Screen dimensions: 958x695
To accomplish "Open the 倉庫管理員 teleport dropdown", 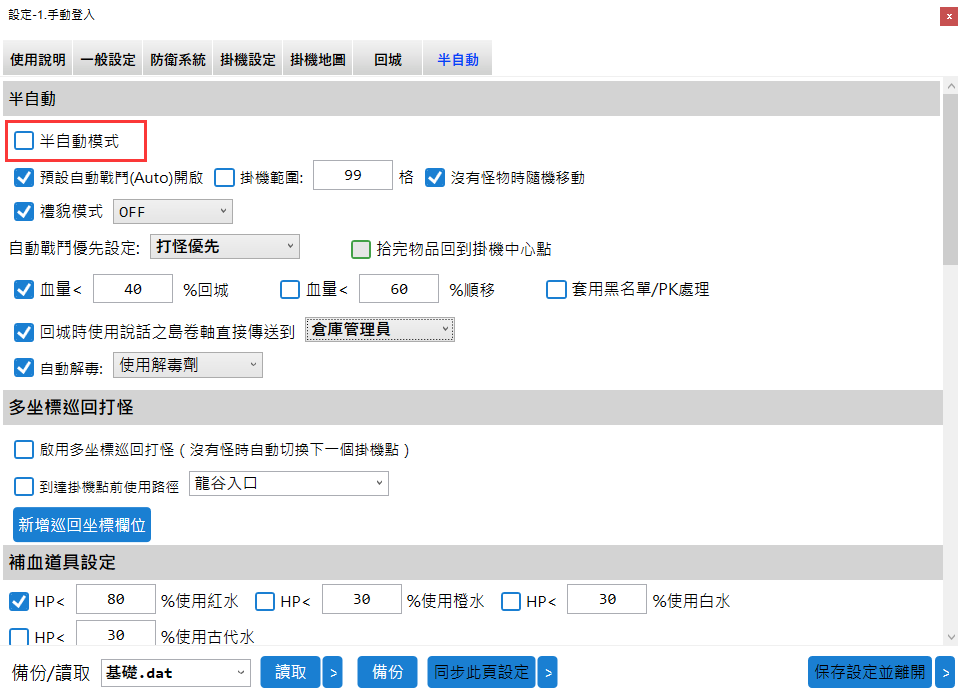I will pyautogui.click(x=379, y=330).
